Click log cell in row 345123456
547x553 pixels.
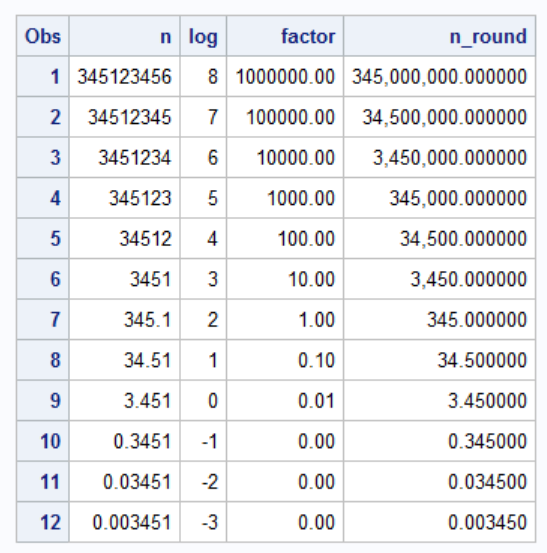point(203,77)
